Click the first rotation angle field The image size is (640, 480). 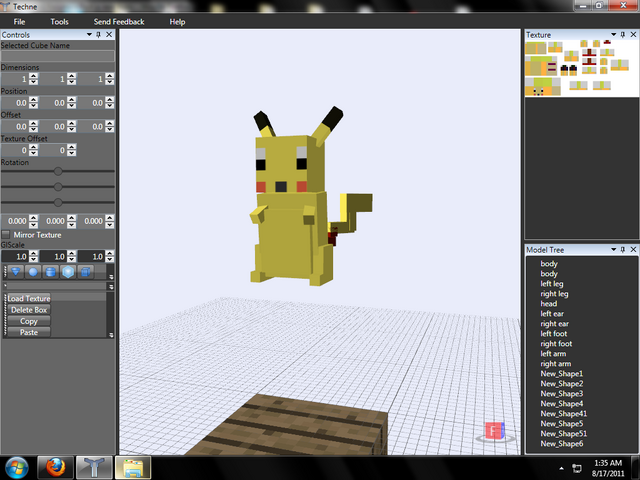pyautogui.click(x=15, y=221)
